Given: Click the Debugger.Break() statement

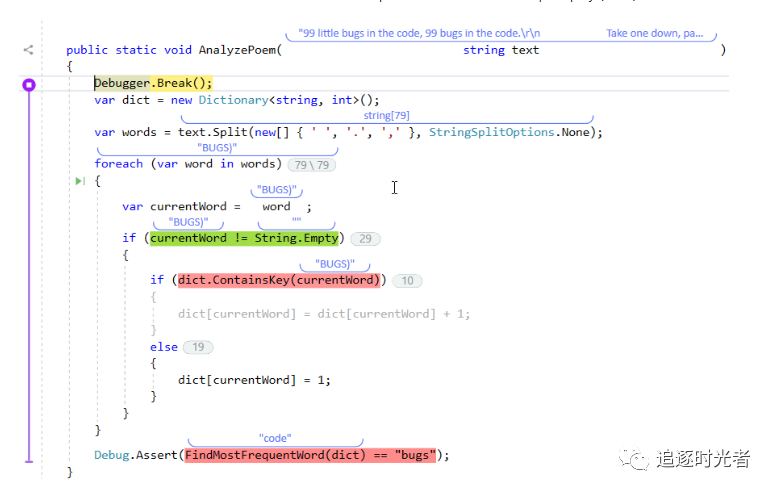Looking at the screenshot, I should pyautogui.click(x=153, y=83).
